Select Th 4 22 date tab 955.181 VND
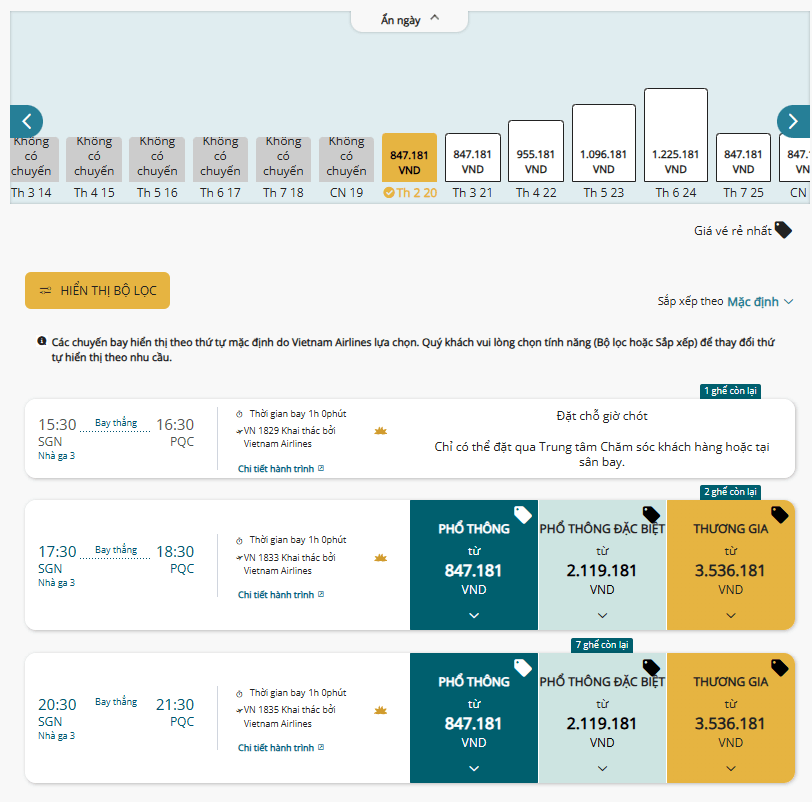This screenshot has height=802, width=812. tap(536, 159)
